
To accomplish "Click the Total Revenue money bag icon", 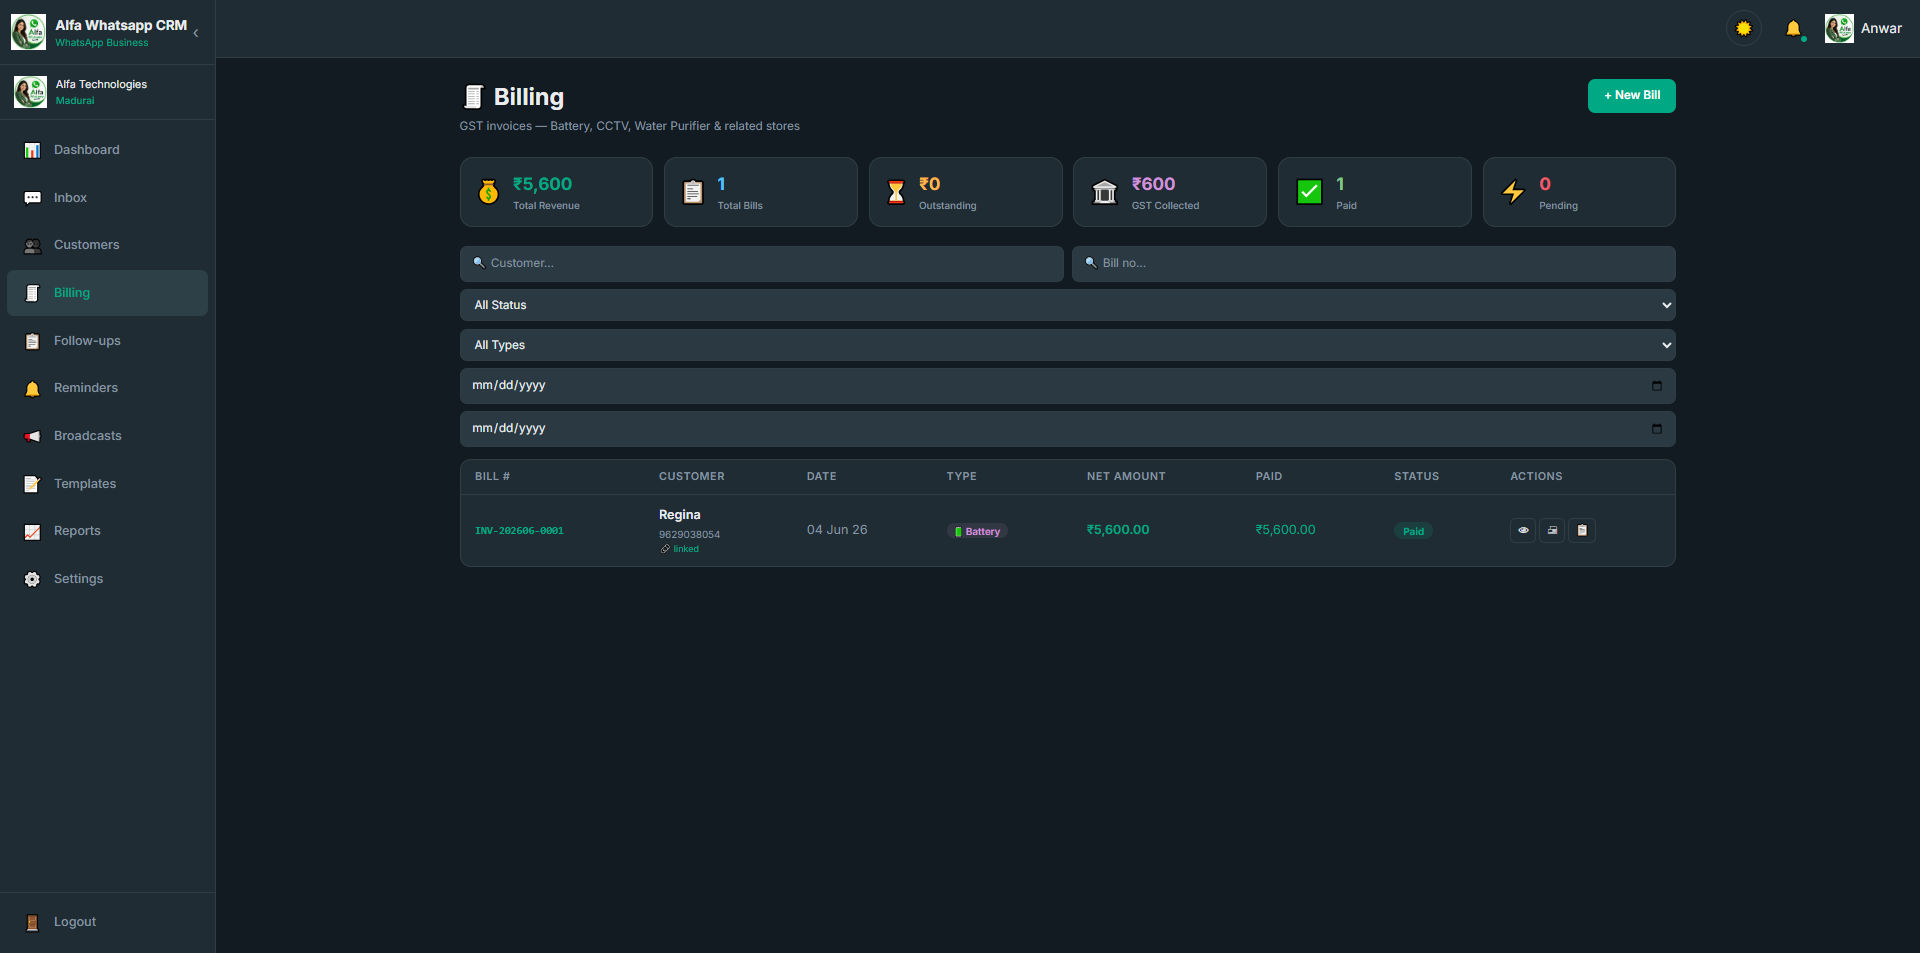I will pyautogui.click(x=488, y=191).
